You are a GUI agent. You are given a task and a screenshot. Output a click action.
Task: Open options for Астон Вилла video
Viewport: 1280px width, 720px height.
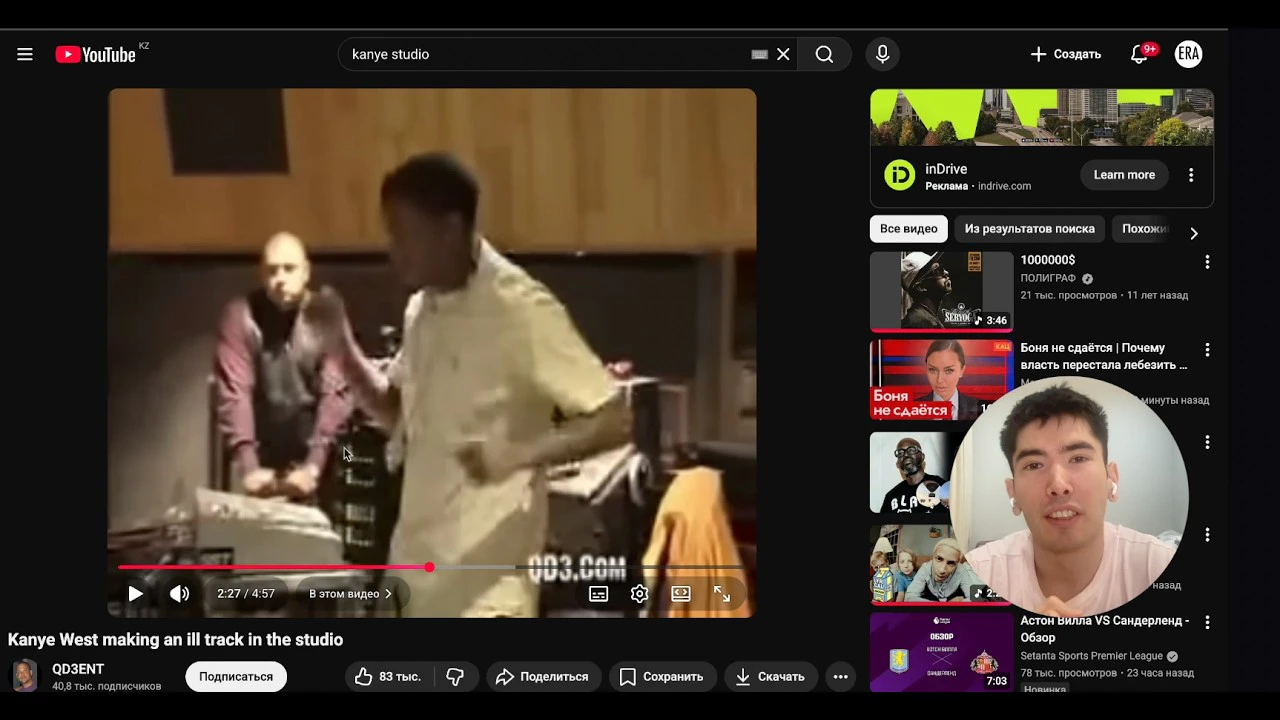[x=1207, y=623]
